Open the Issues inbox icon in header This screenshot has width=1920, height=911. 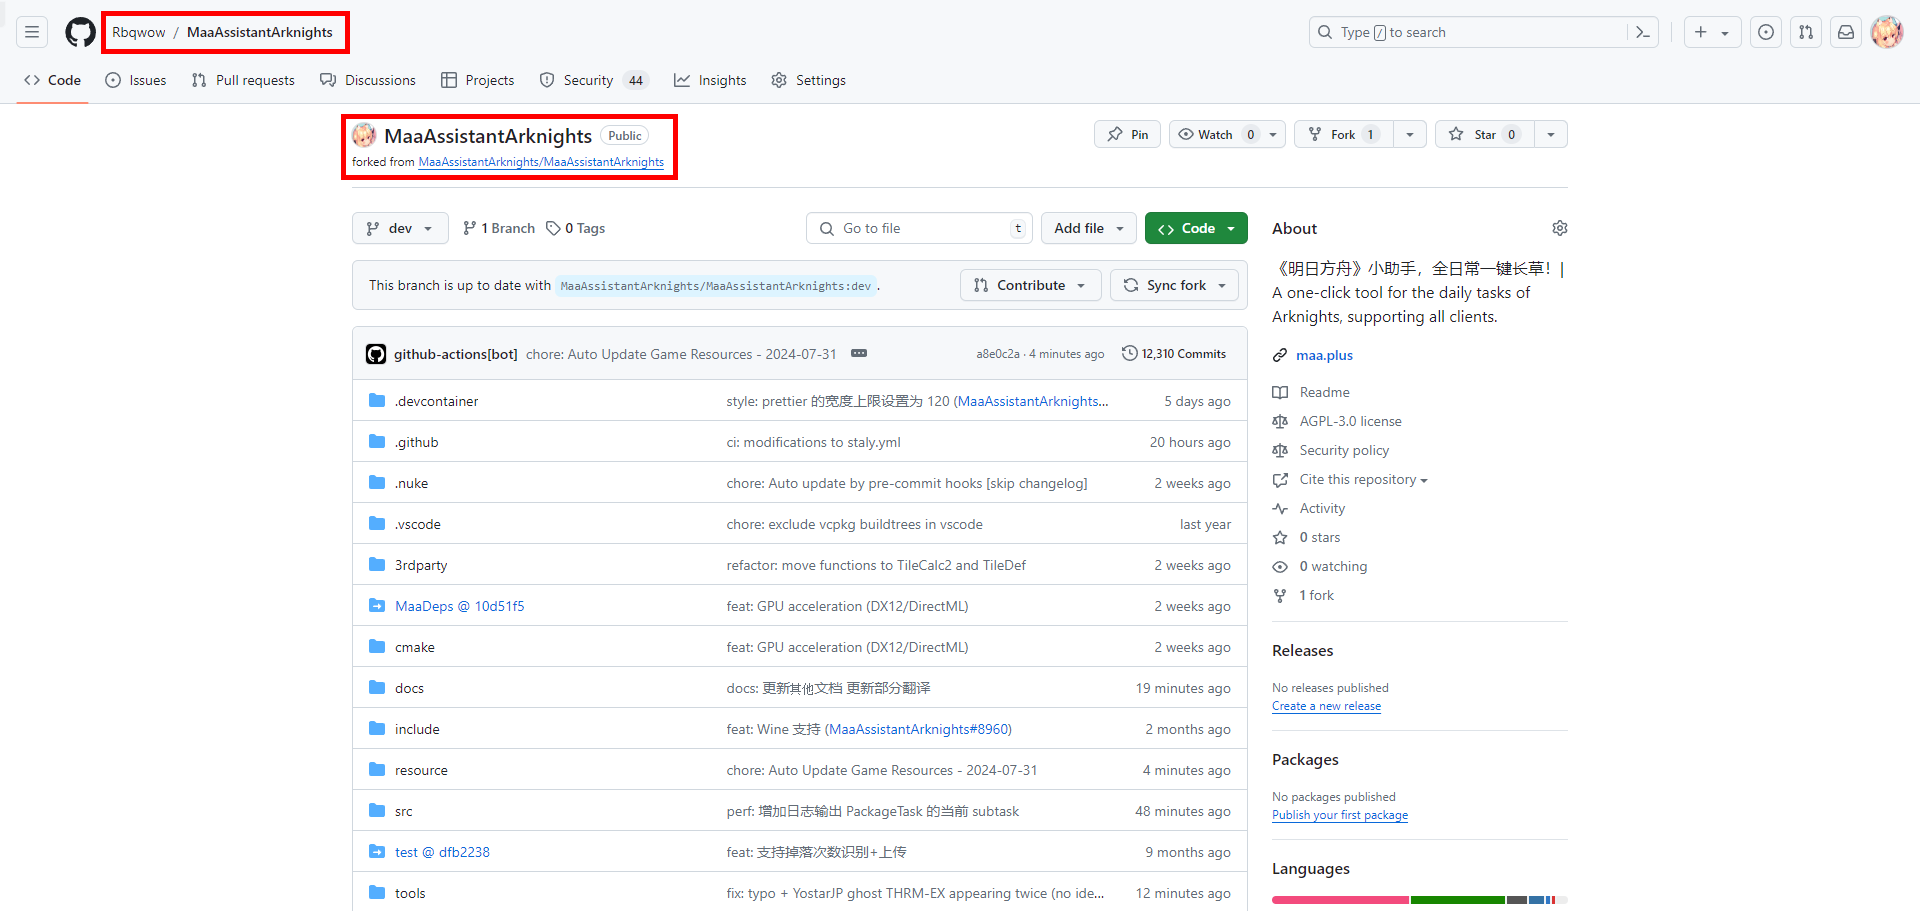1766,32
